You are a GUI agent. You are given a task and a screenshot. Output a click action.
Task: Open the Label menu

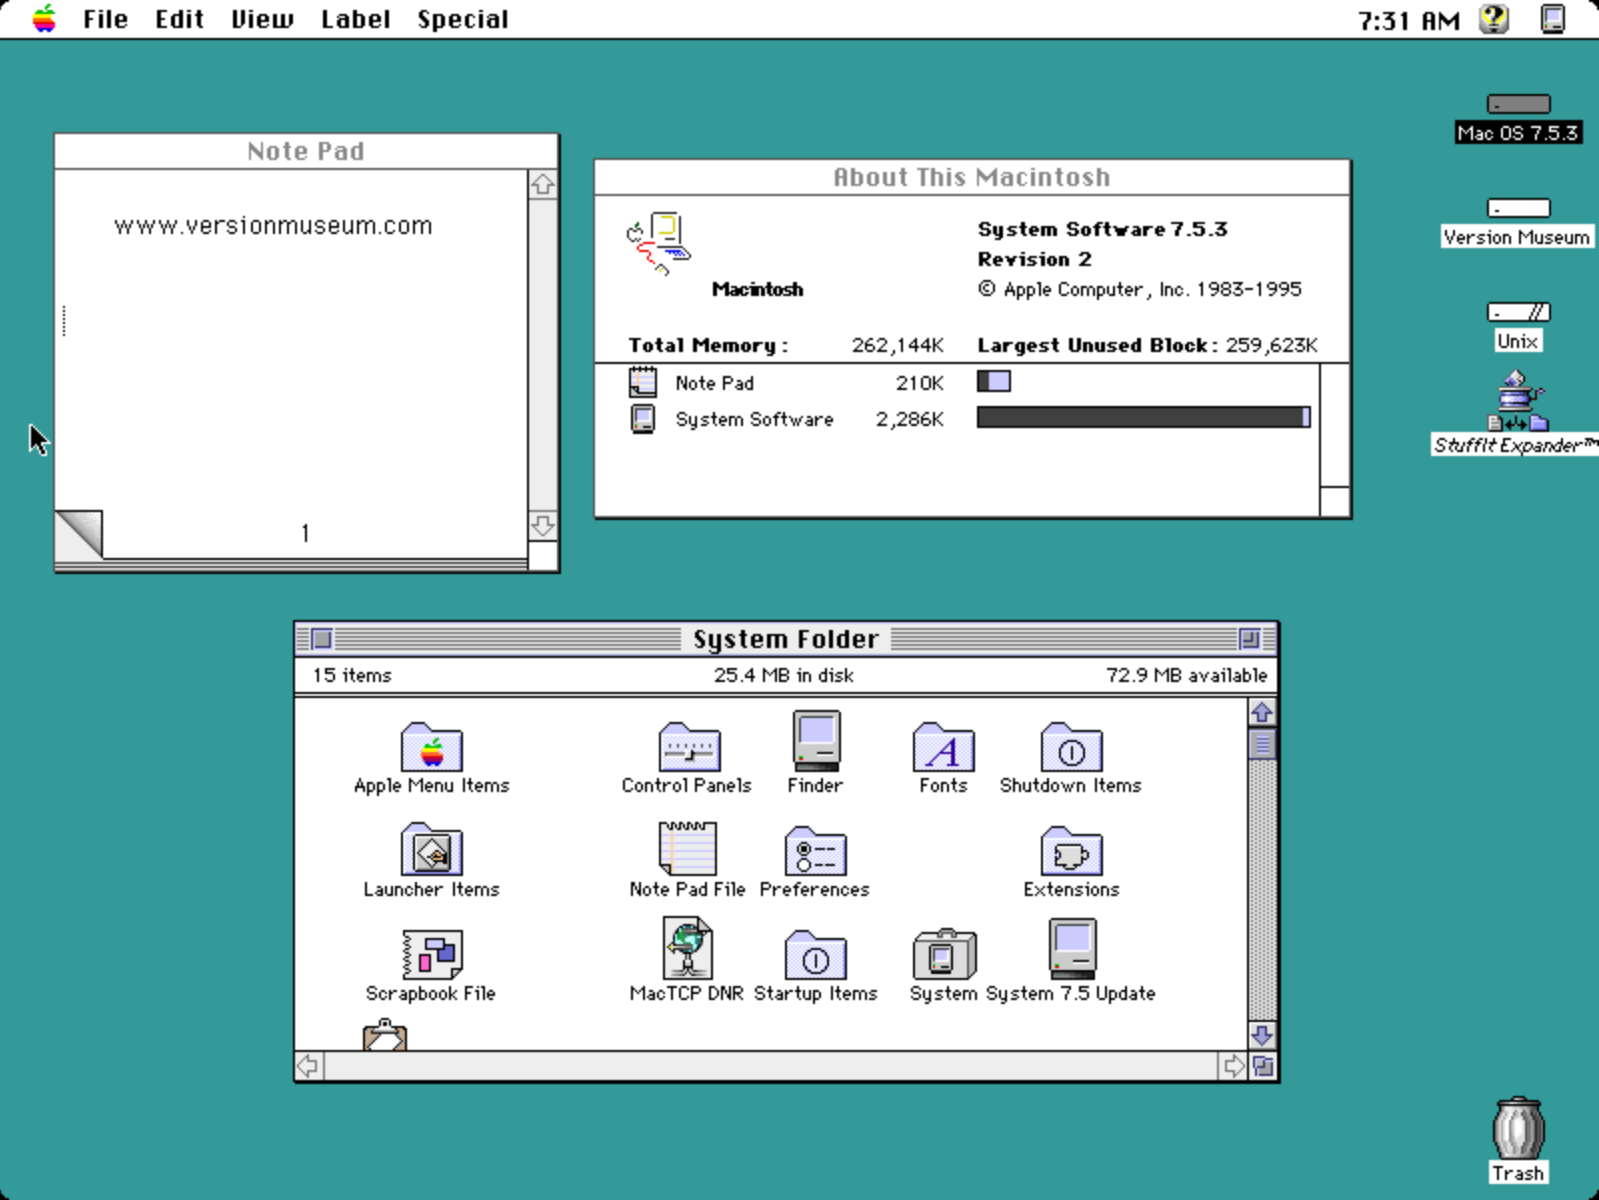[355, 19]
